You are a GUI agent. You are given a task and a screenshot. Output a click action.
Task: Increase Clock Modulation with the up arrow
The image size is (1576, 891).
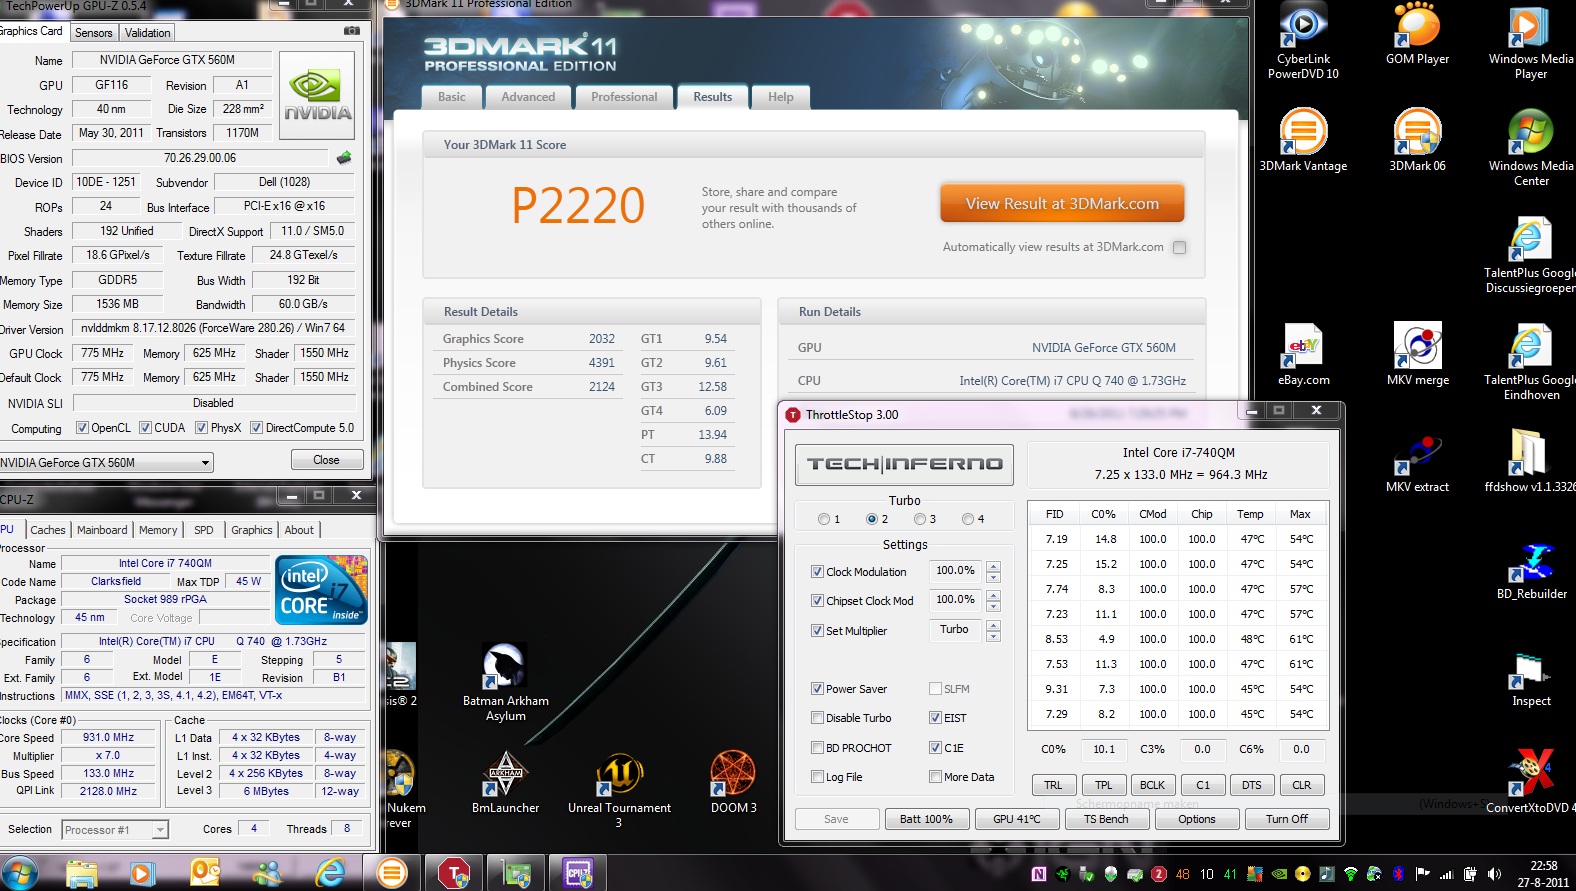[x=993, y=567]
